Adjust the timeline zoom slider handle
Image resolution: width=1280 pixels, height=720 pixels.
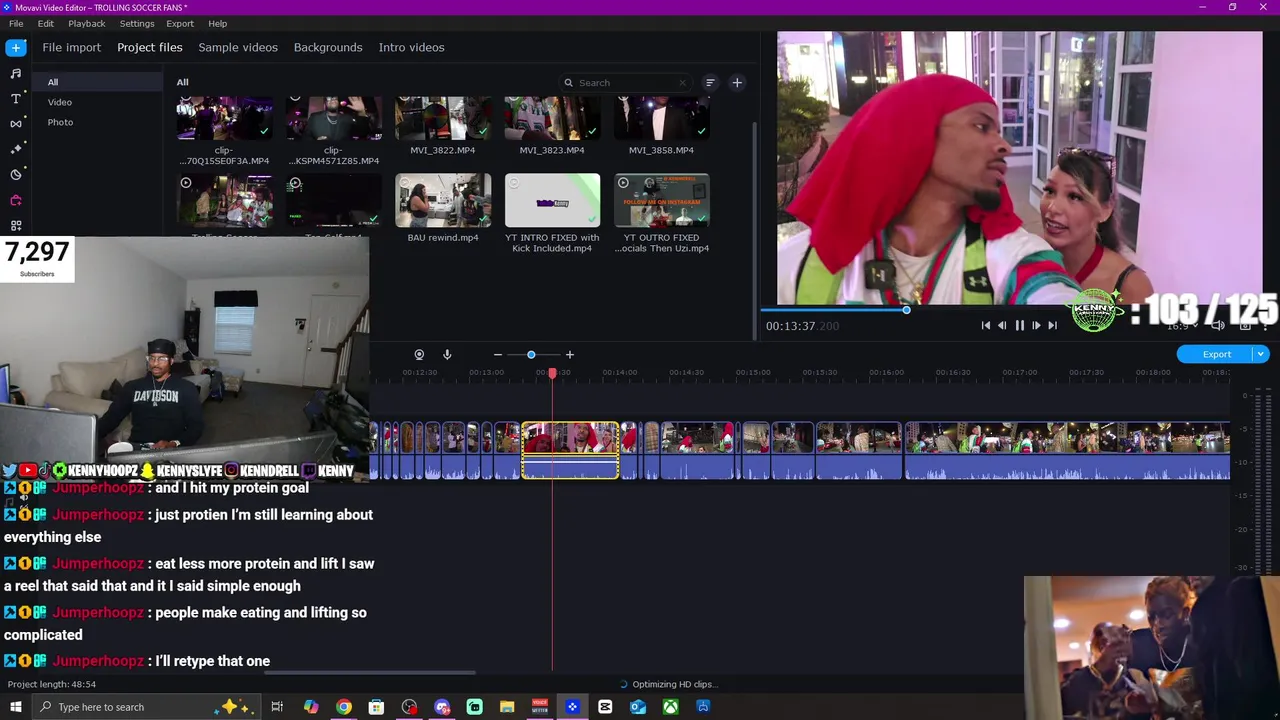point(531,355)
